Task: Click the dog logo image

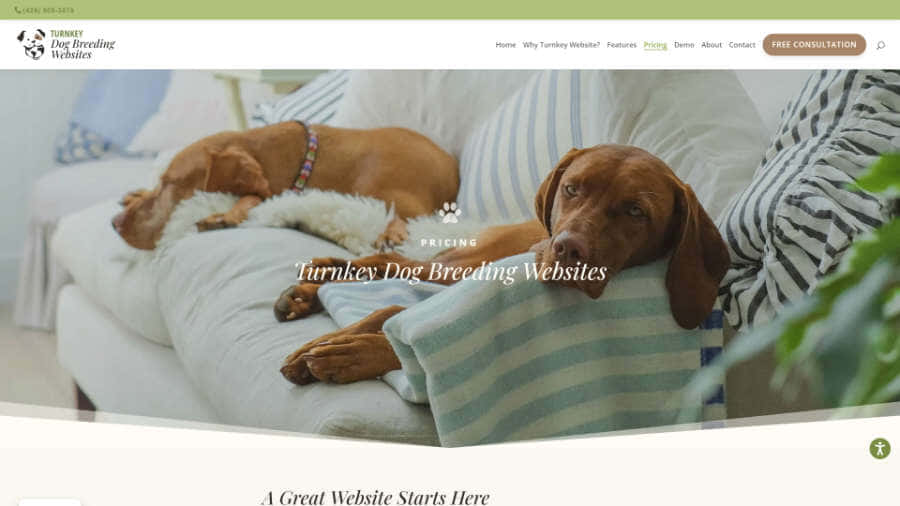Action: 31,44
